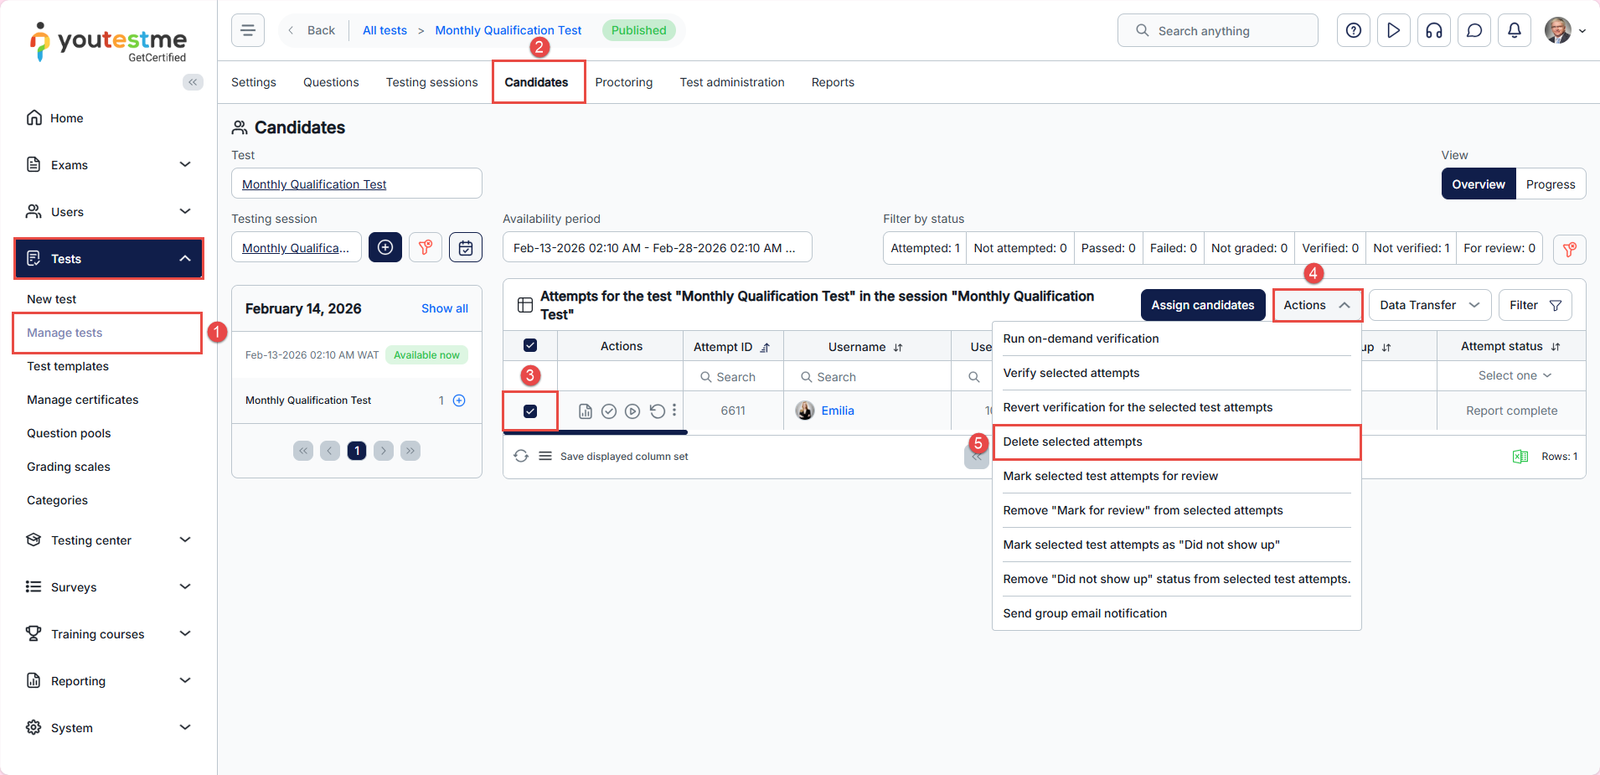Image resolution: width=1600 pixels, height=775 pixels.
Task: Open the Emilia username link
Action: (837, 411)
